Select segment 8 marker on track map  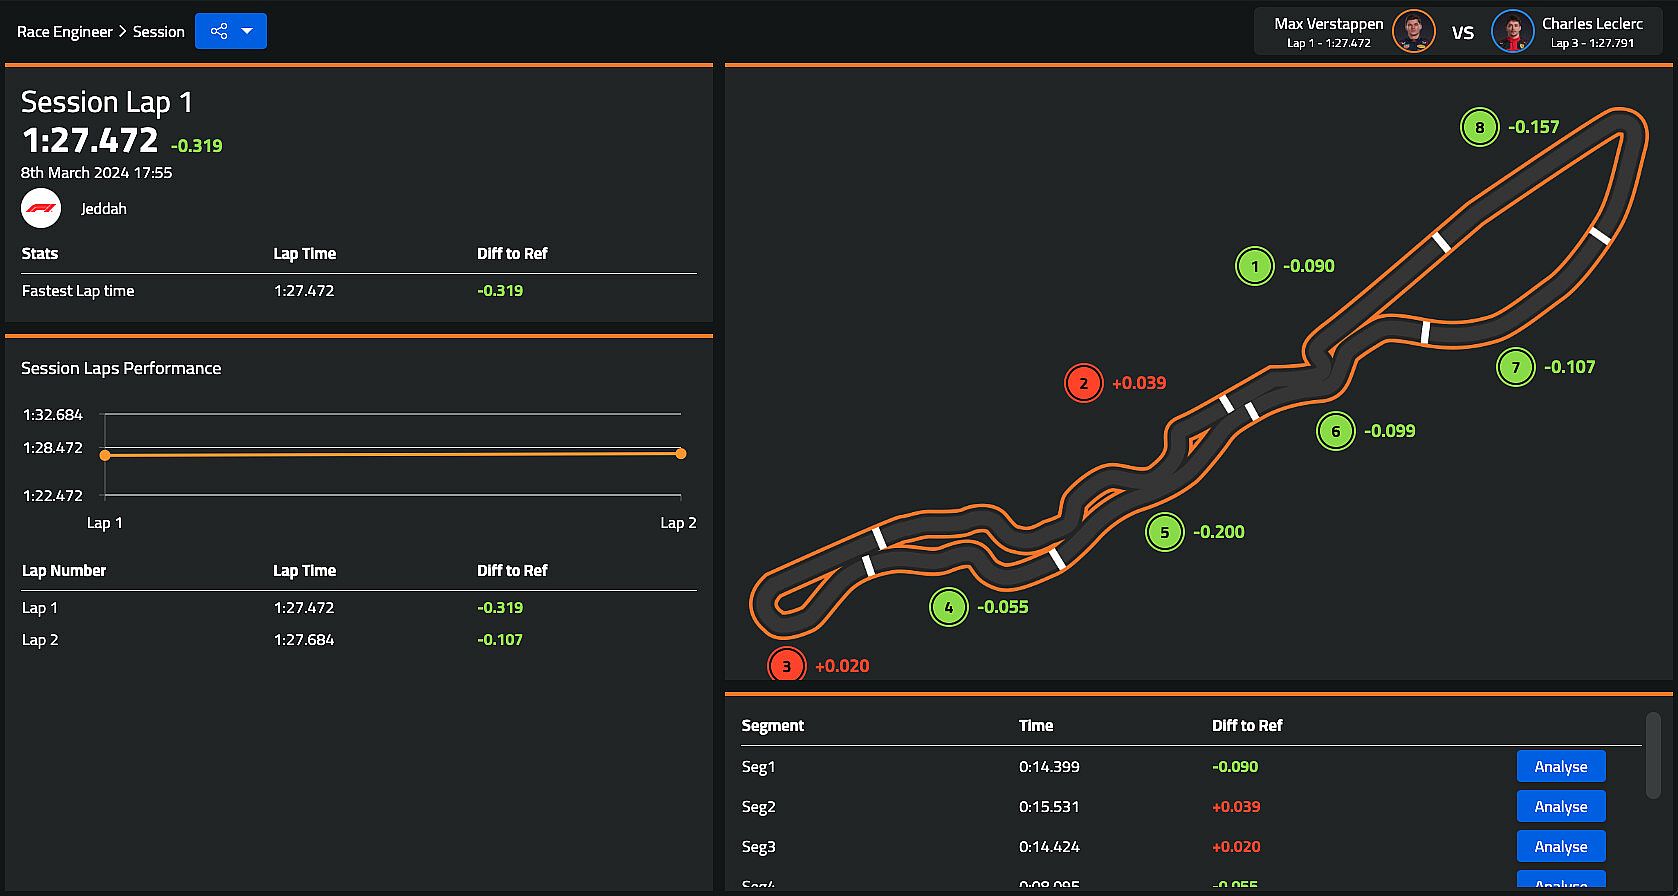1479,127
